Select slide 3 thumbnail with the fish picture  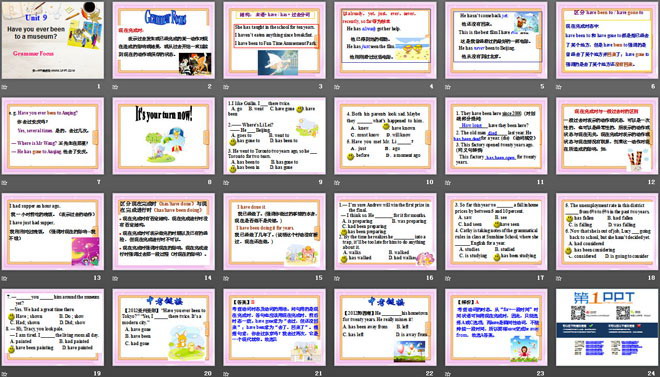274,40
